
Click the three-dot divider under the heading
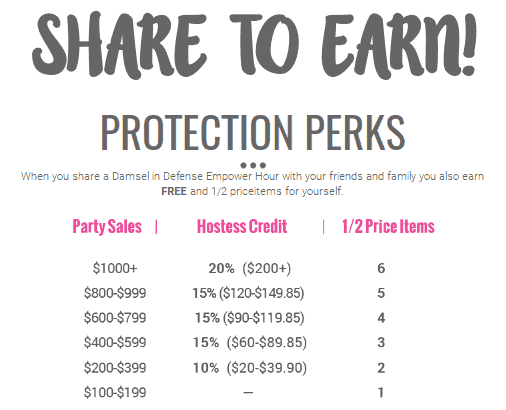tap(253, 165)
